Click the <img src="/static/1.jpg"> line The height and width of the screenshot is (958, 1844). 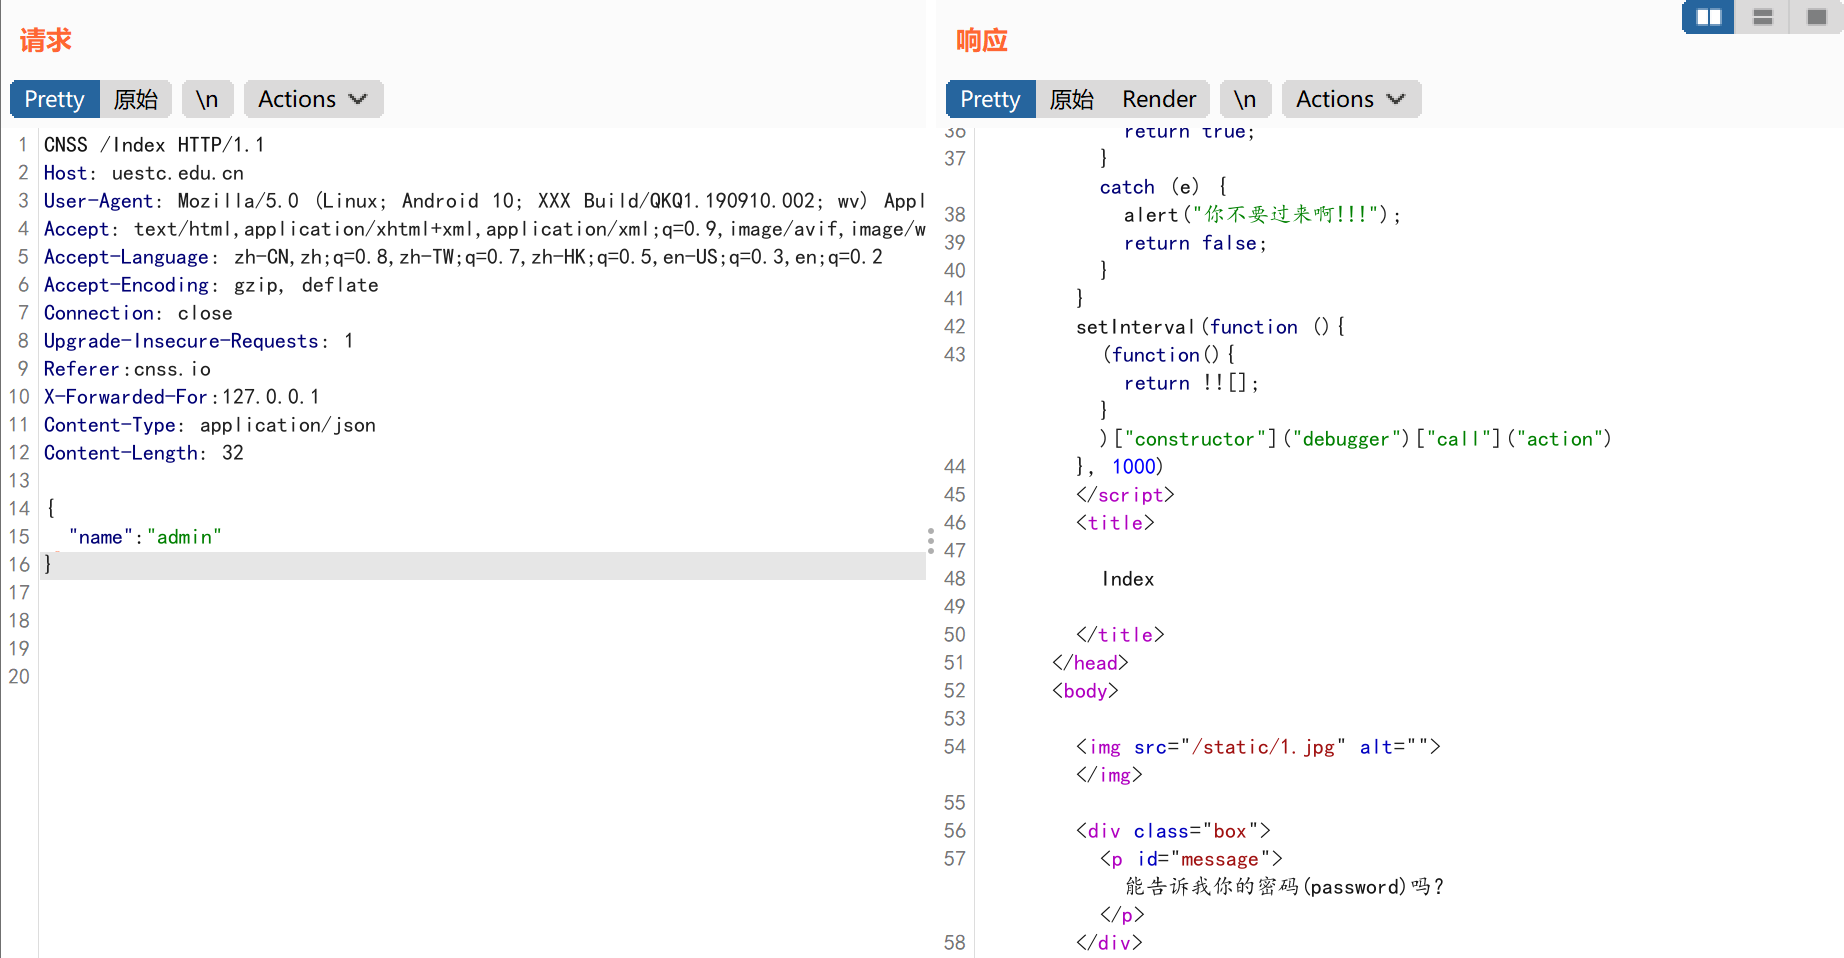click(x=1258, y=747)
